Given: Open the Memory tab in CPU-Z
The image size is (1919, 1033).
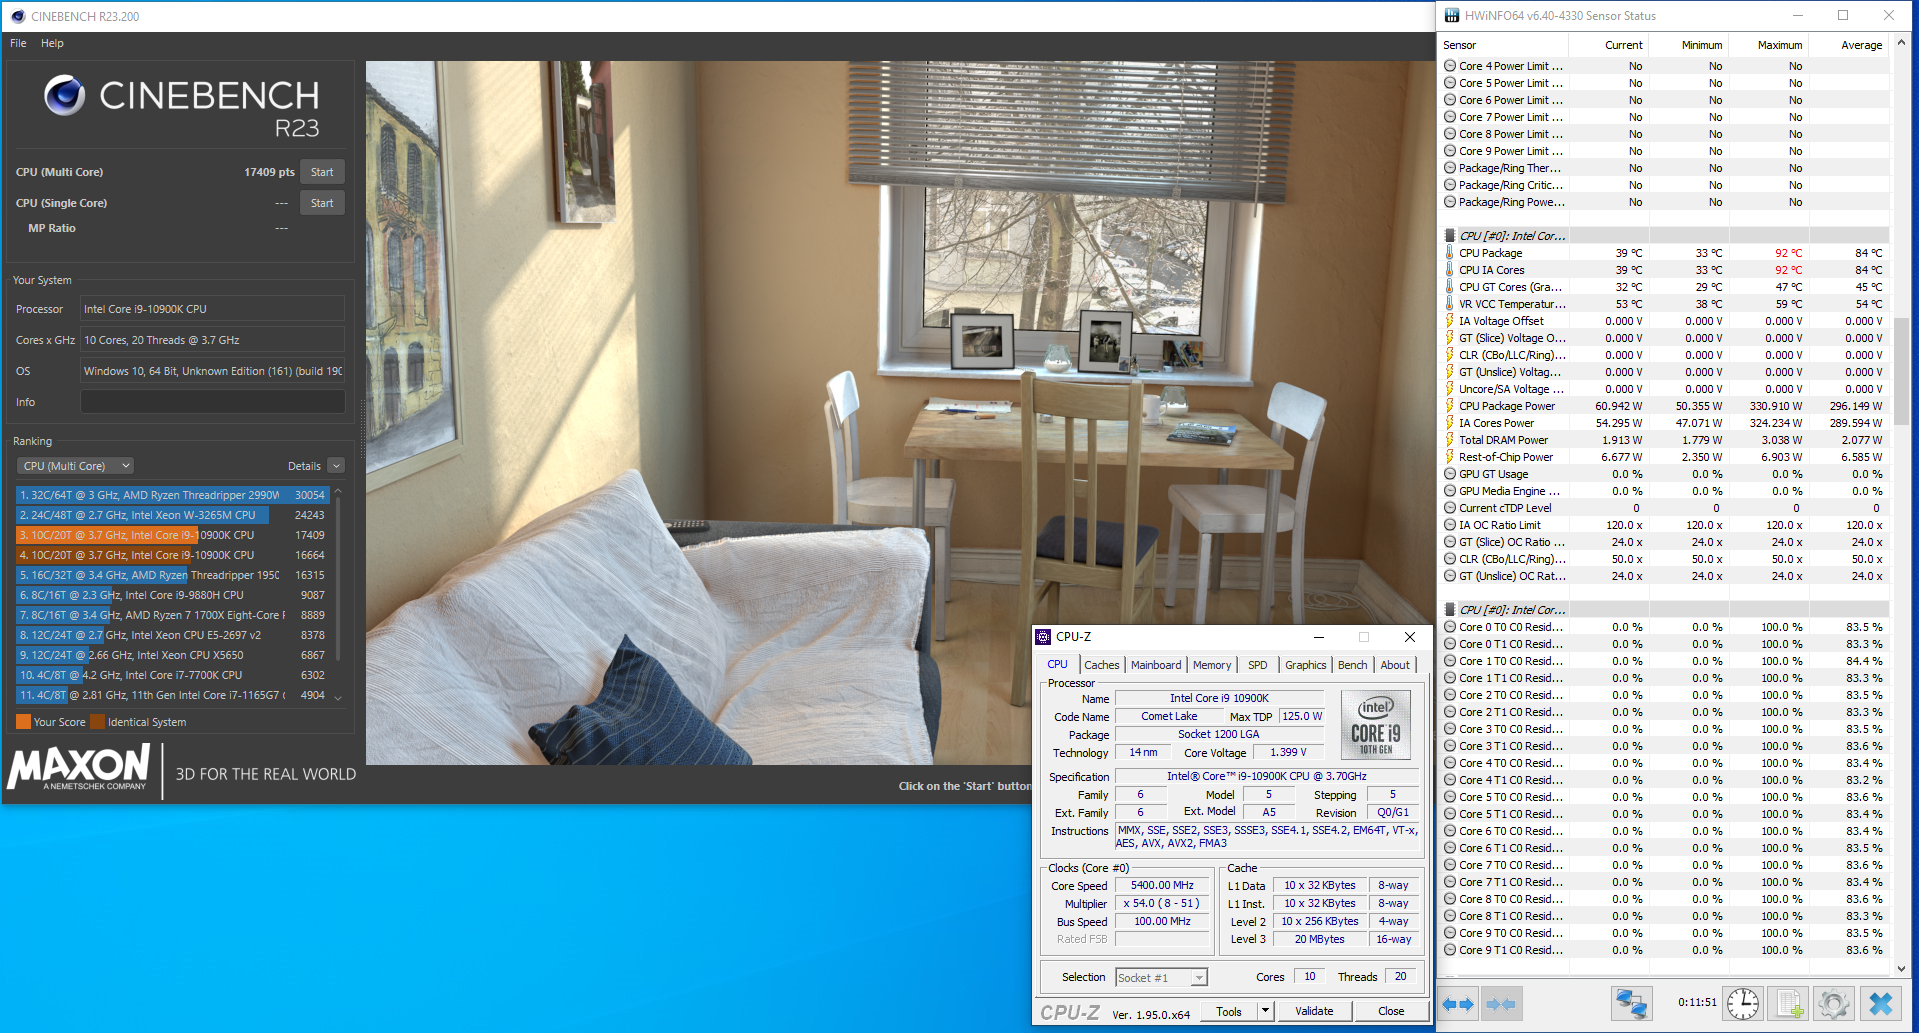Looking at the screenshot, I should 1212,665.
